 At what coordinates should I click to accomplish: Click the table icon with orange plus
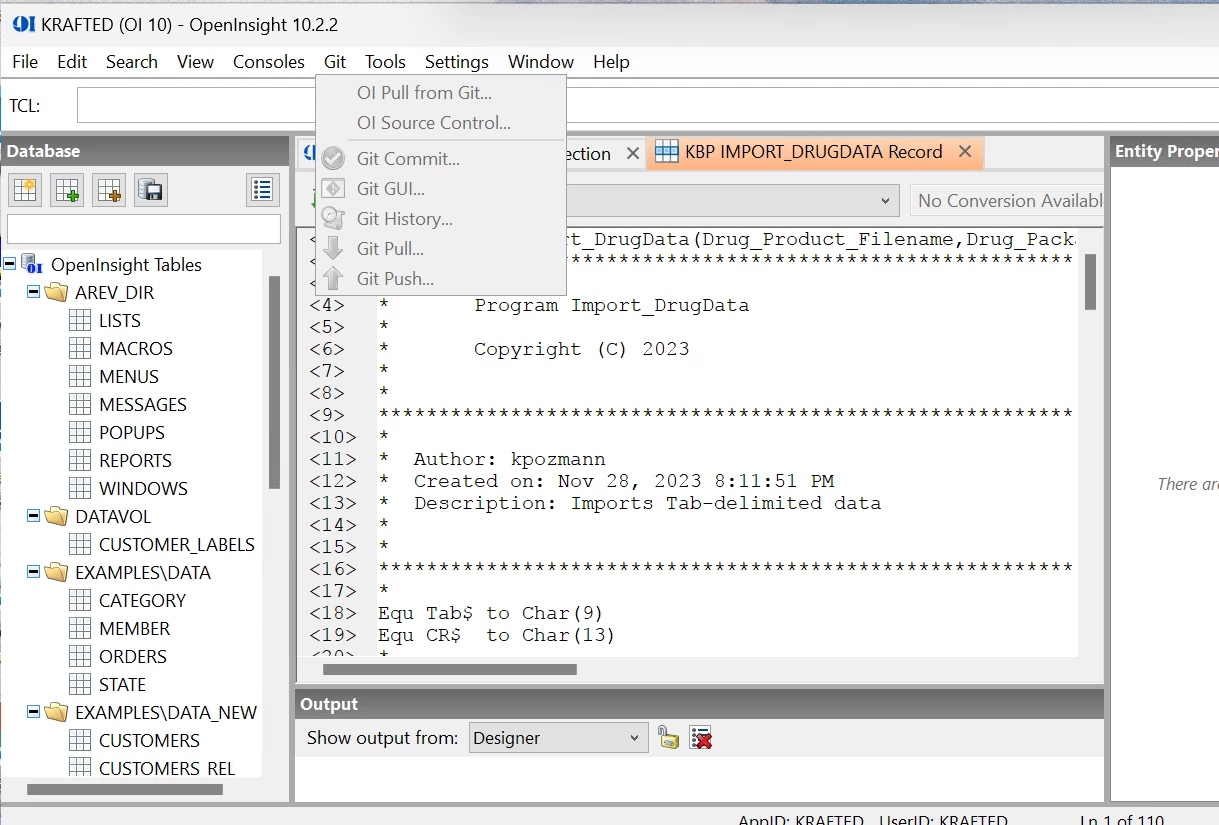pyautogui.click(x=109, y=189)
